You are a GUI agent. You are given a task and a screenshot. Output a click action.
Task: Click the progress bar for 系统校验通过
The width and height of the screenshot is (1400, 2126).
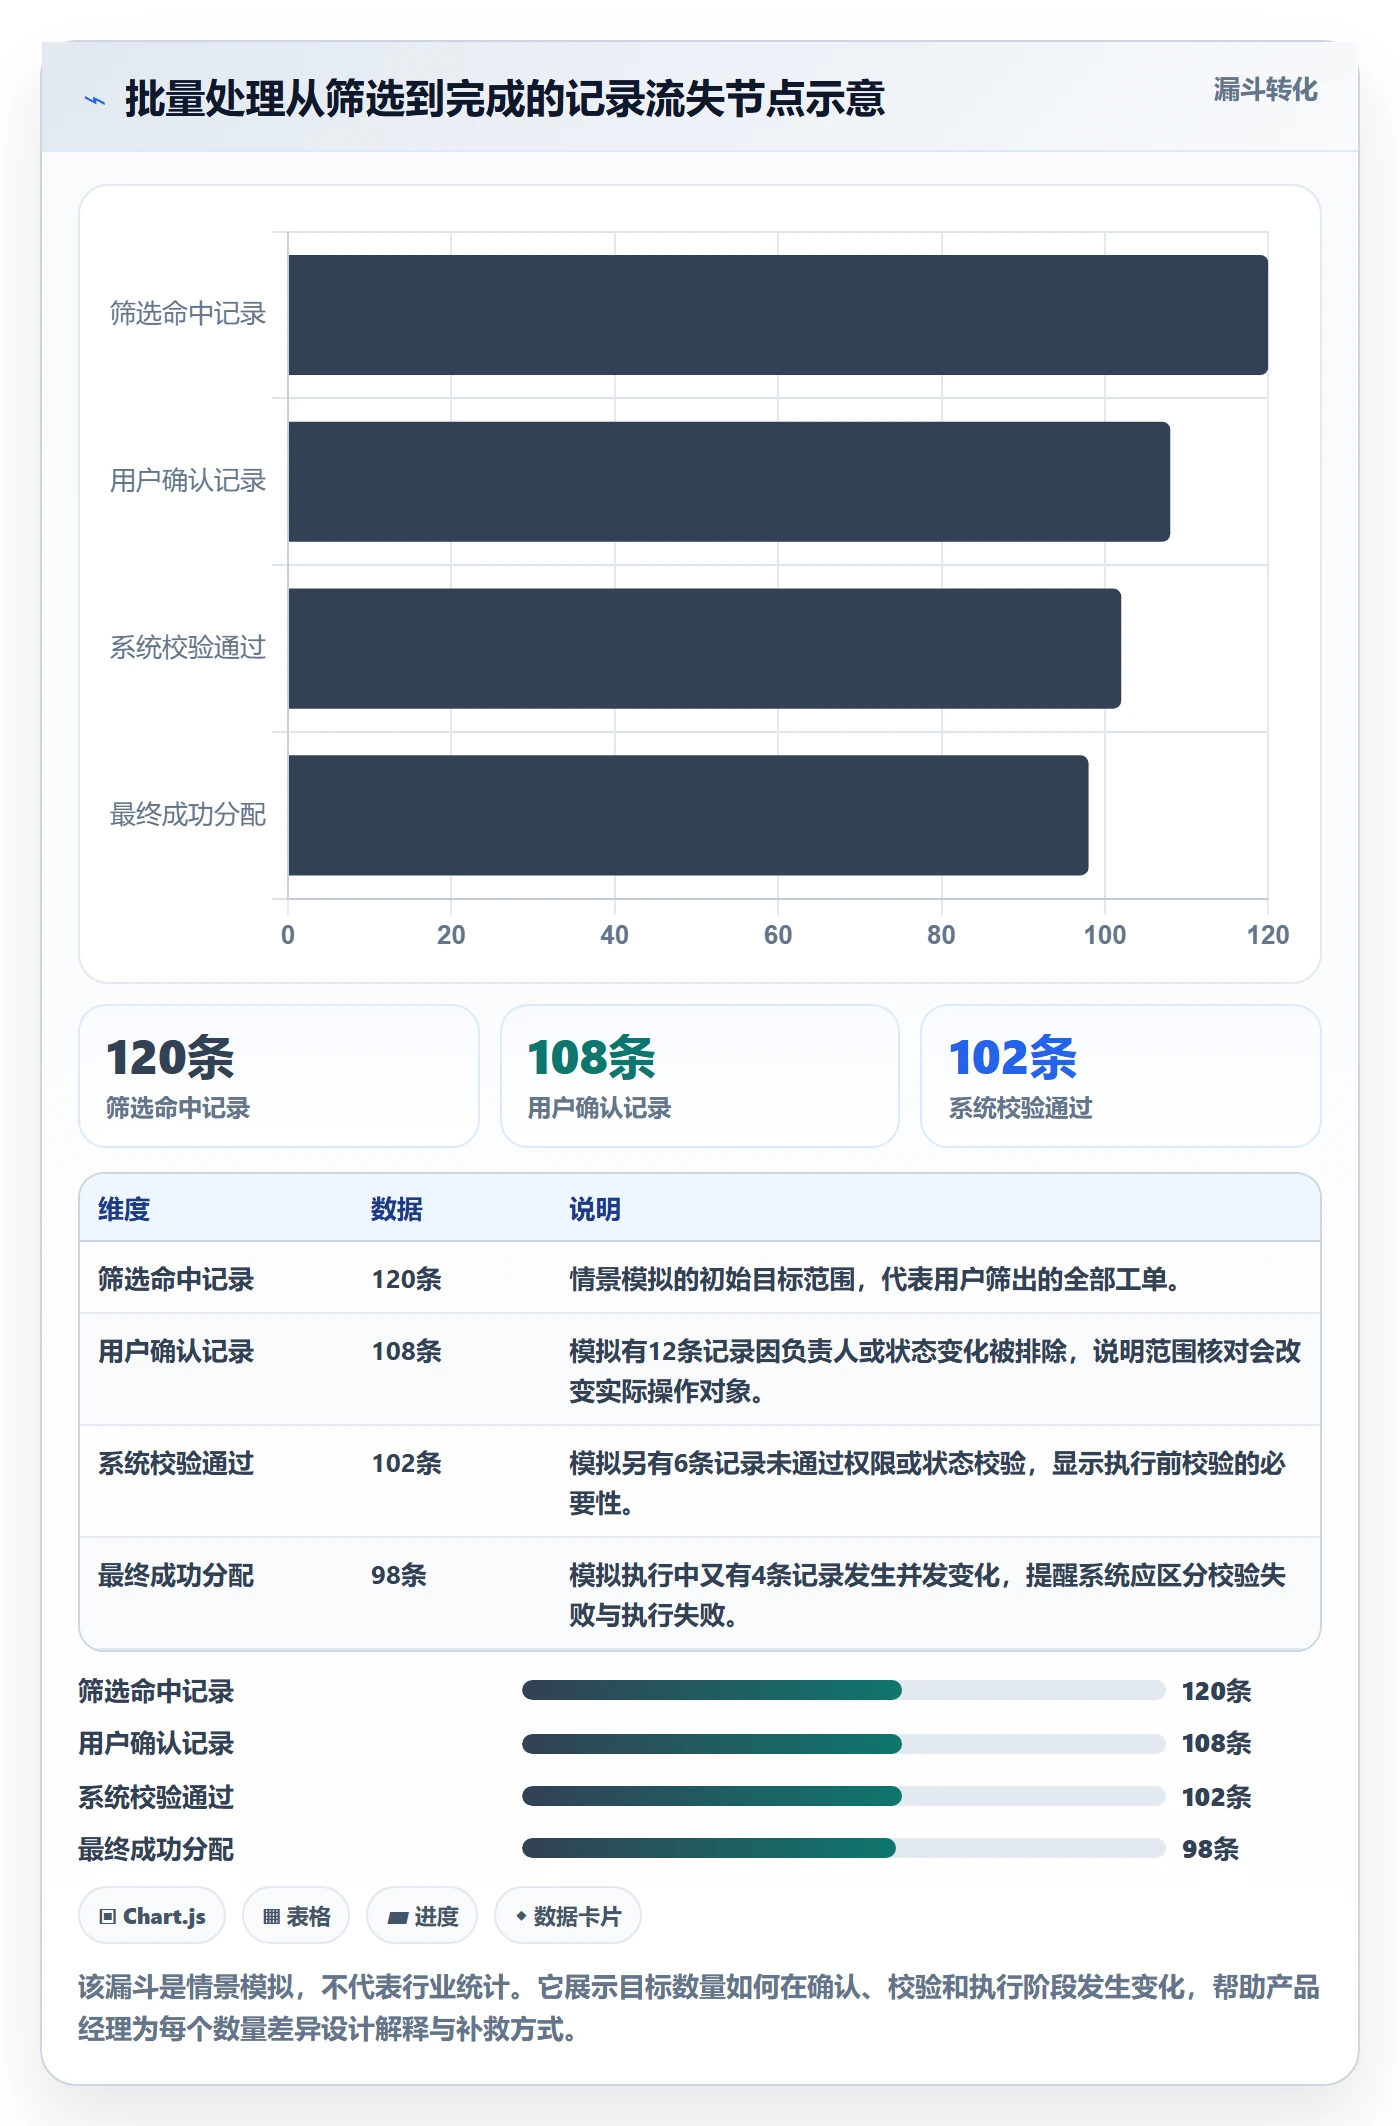[x=844, y=1796]
